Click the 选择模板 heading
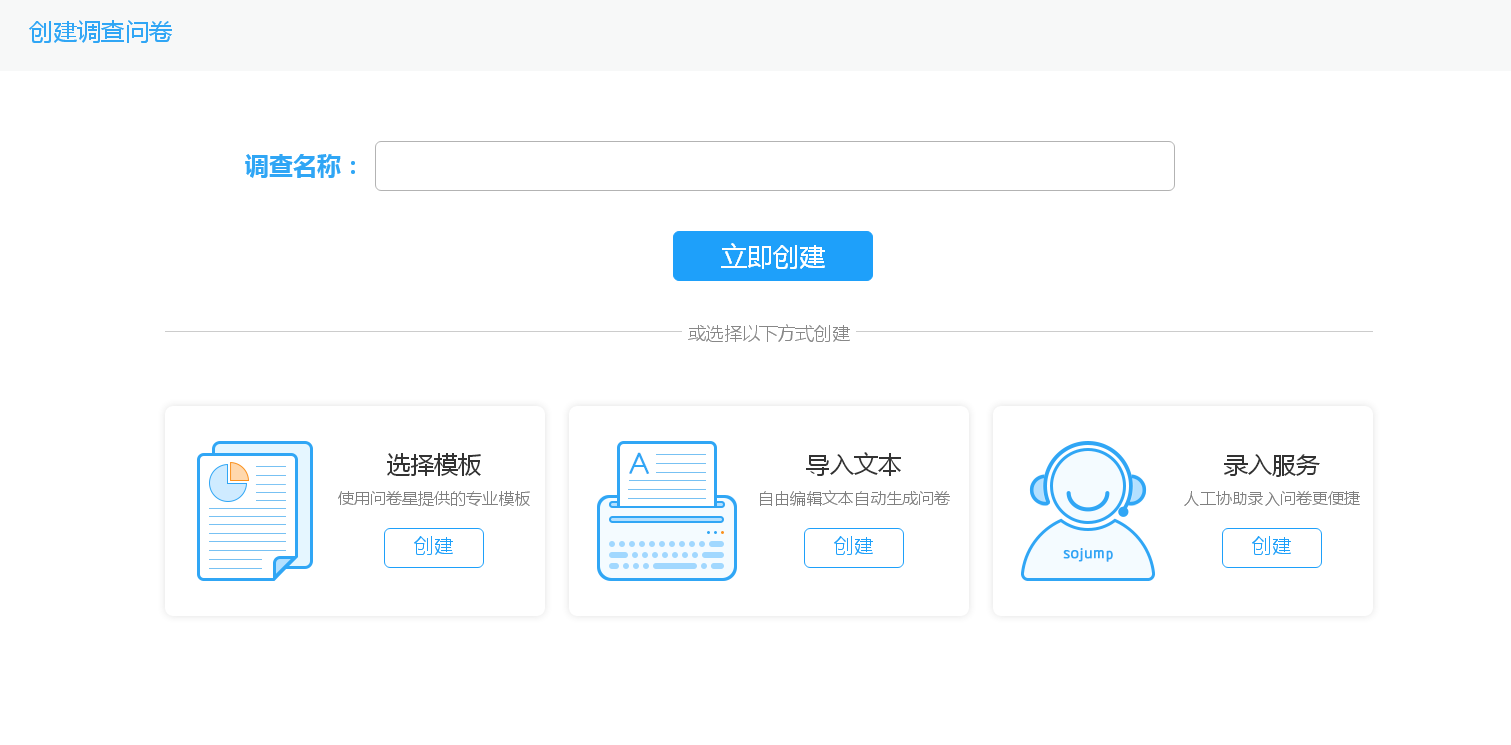Image resolution: width=1511 pixels, height=745 pixels. click(434, 465)
